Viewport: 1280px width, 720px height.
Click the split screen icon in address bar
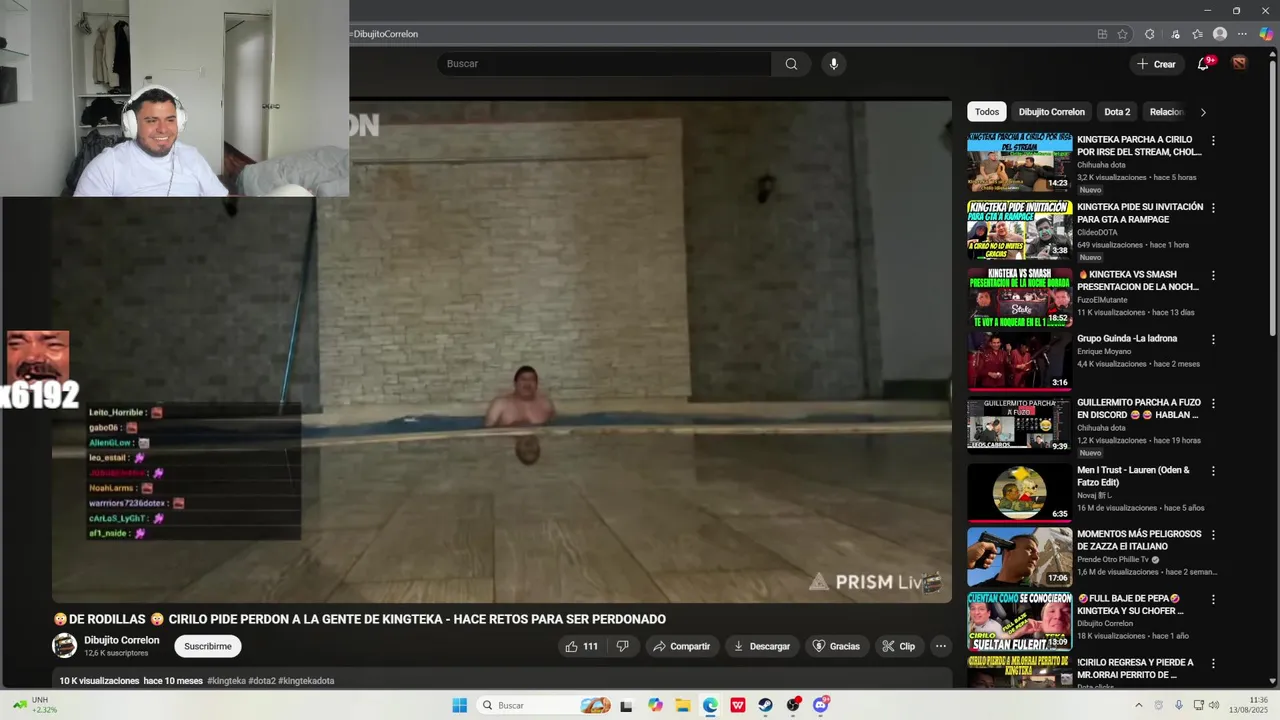1102,34
